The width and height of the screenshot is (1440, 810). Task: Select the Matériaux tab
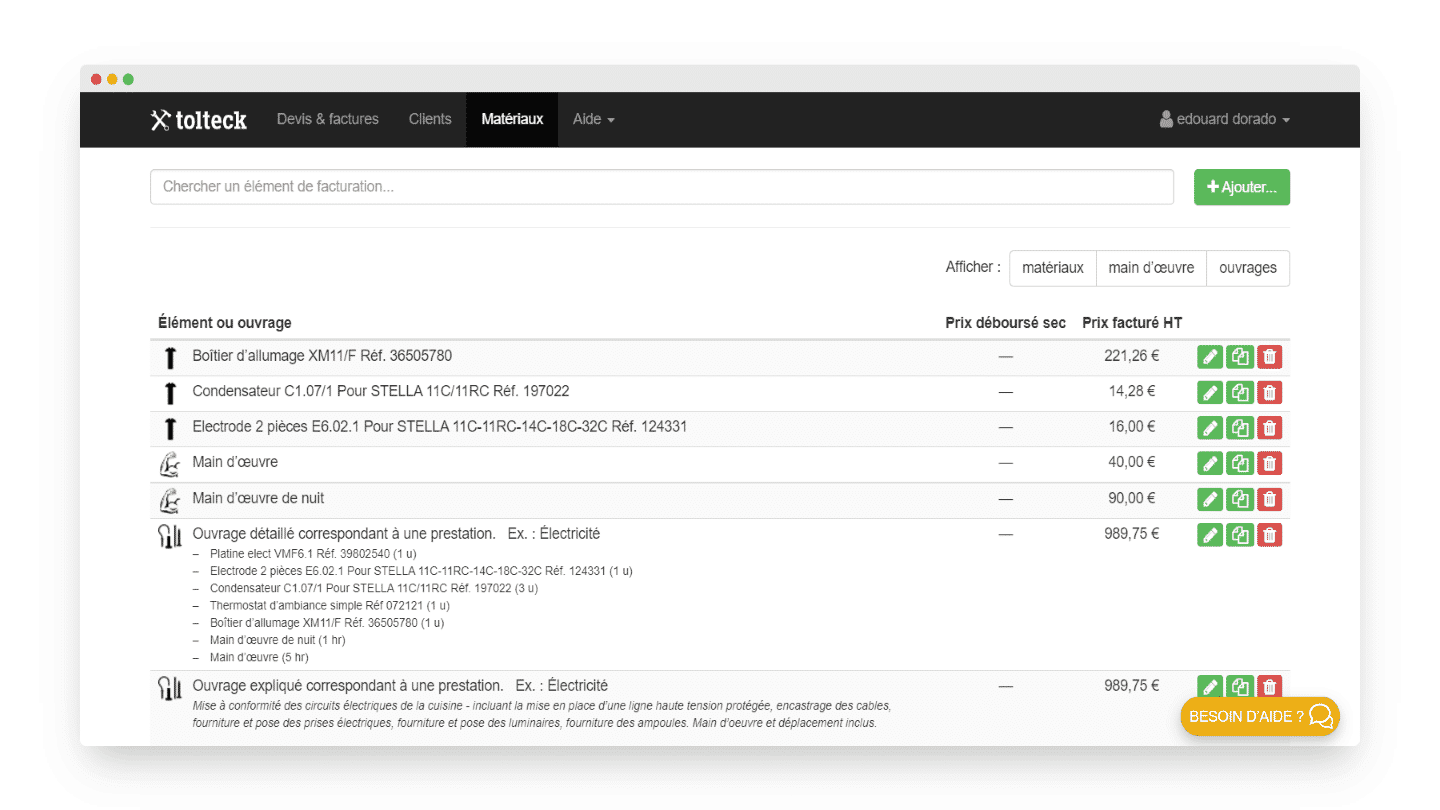tap(512, 119)
